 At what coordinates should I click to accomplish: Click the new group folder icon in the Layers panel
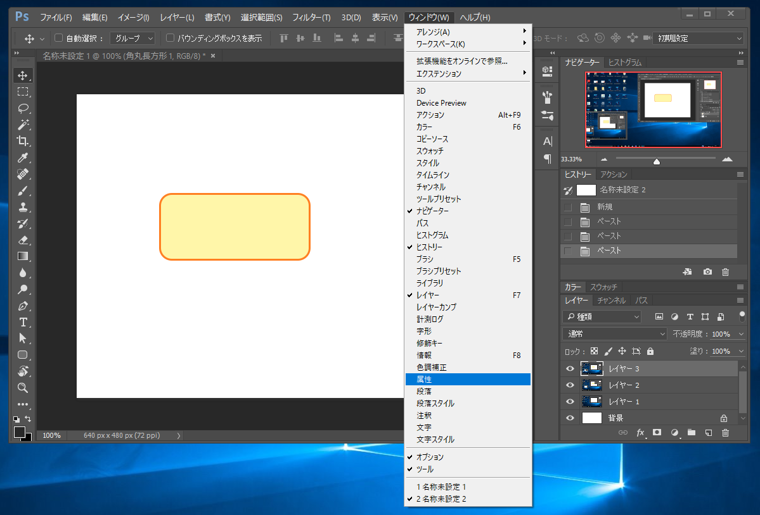tap(691, 433)
